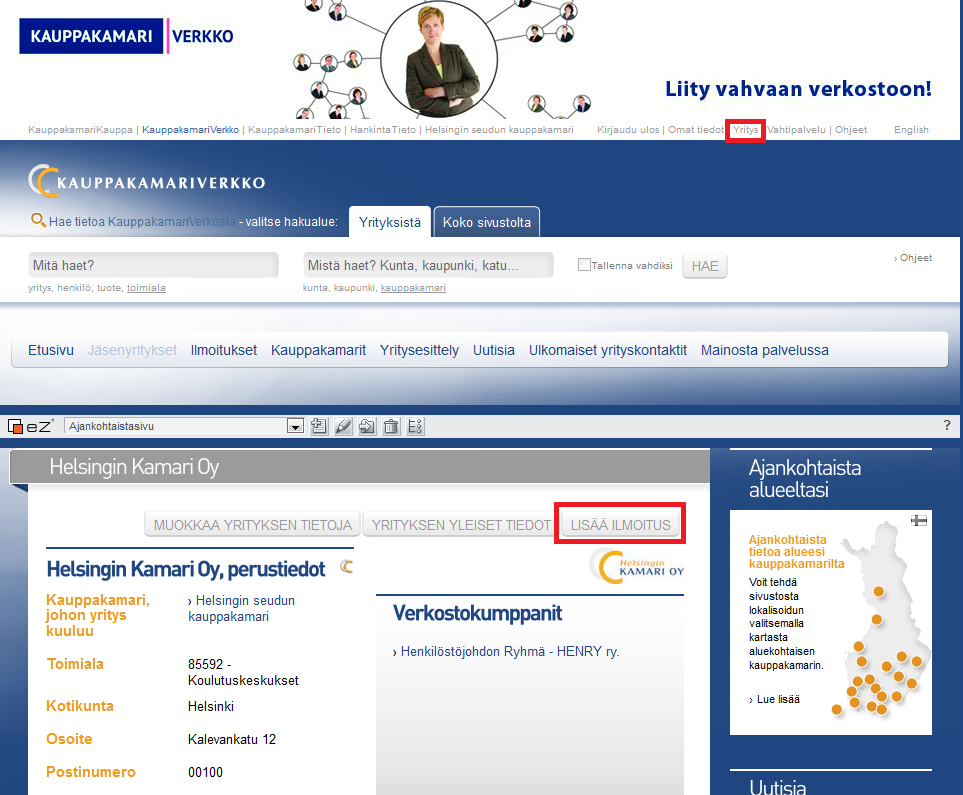Open KauppakamariKauppa in the top navigation

[80, 130]
